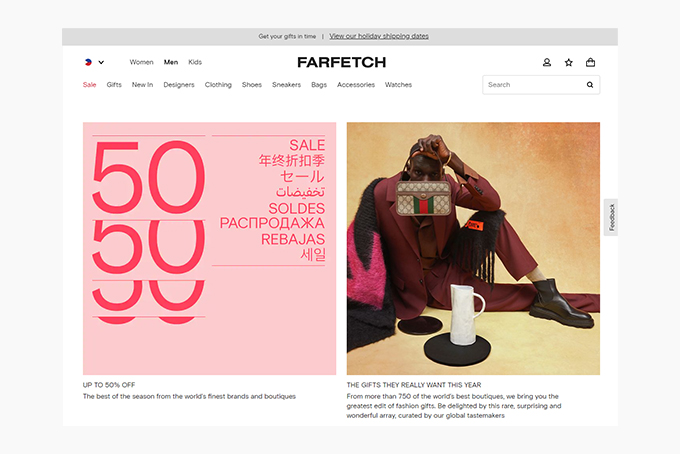
Task: Open the Sneakers menu
Action: point(286,85)
